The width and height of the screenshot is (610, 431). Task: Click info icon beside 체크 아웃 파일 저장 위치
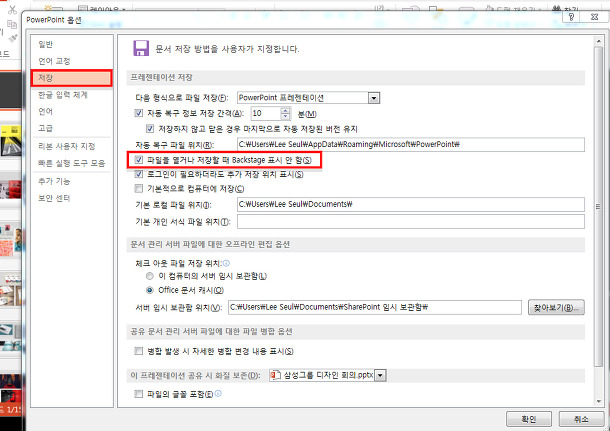pyautogui.click(x=226, y=263)
